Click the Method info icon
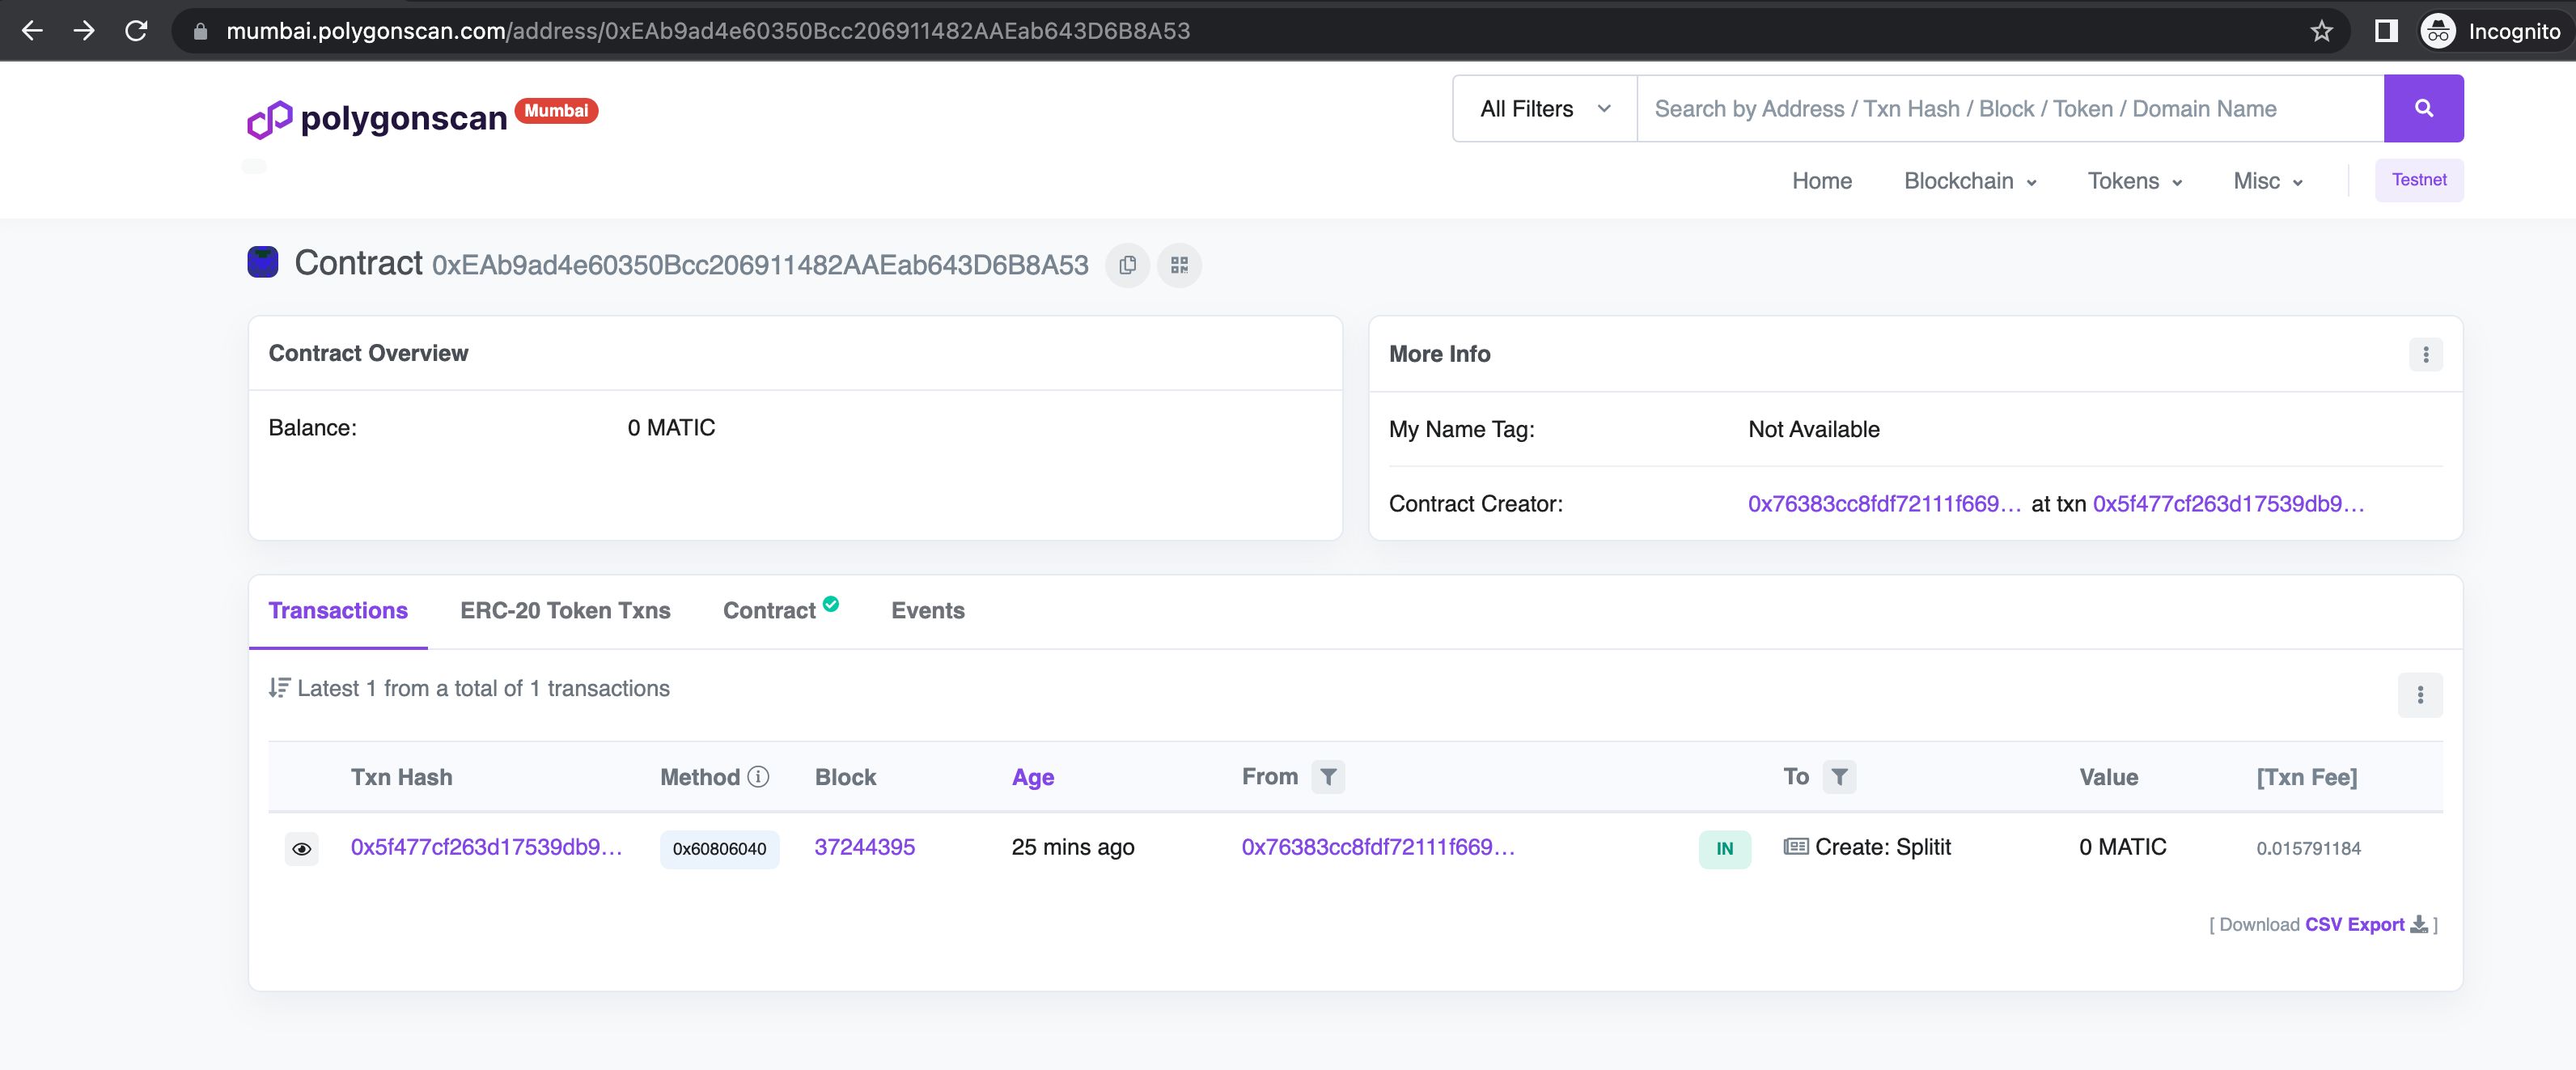This screenshot has height=1070, width=2576. (x=759, y=776)
